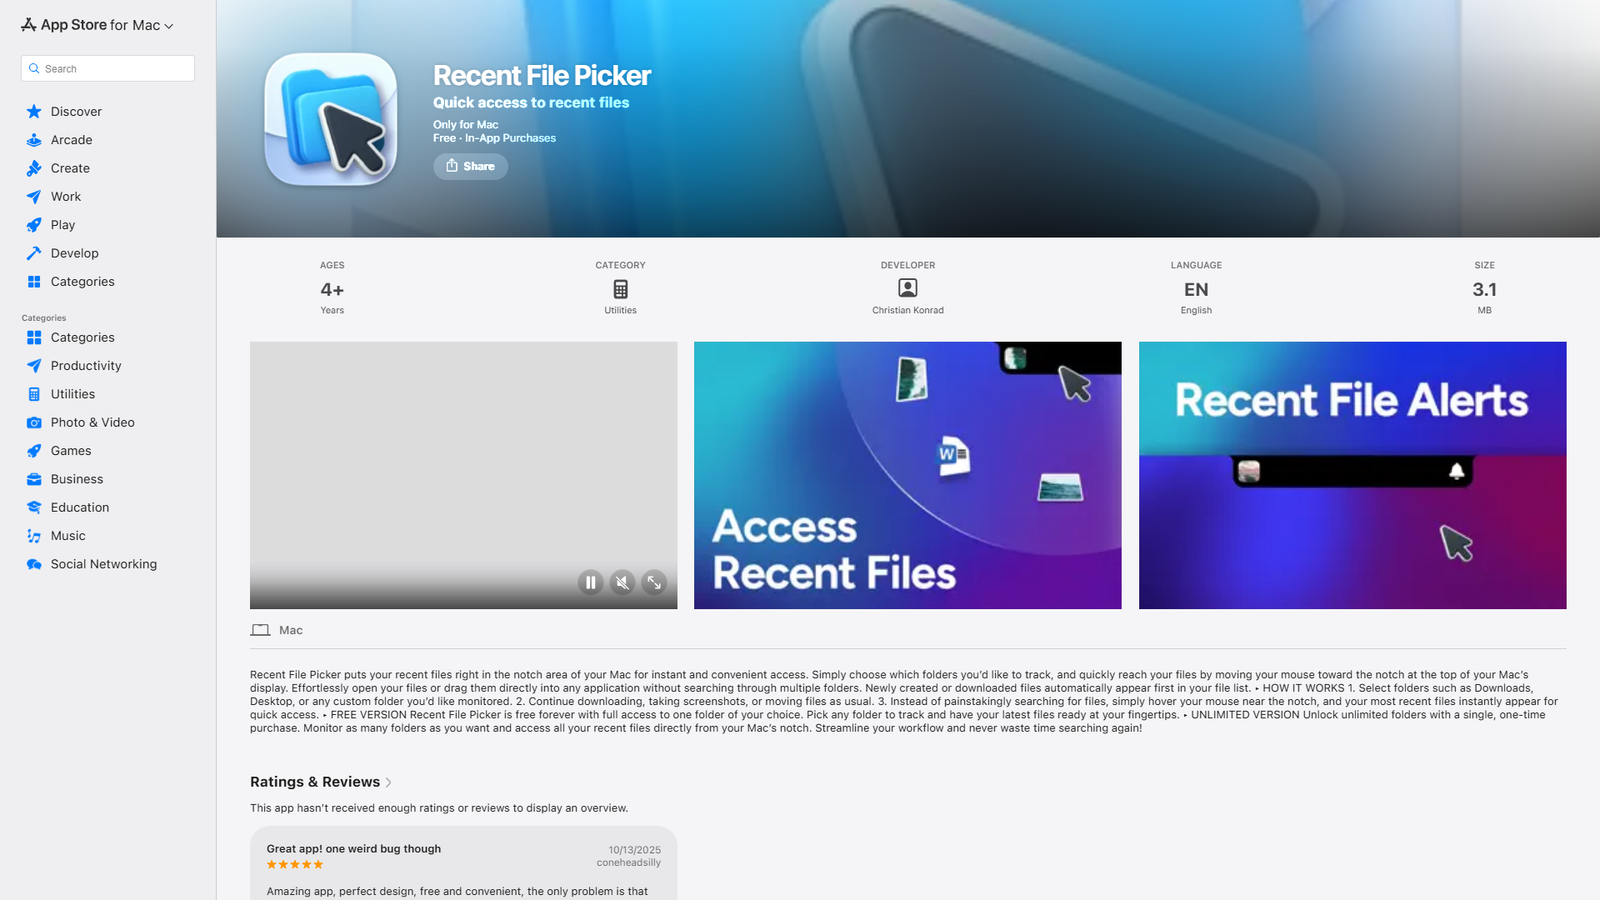Viewport: 1600px width, 900px height.
Task: Pause the app preview video
Action: point(590,582)
